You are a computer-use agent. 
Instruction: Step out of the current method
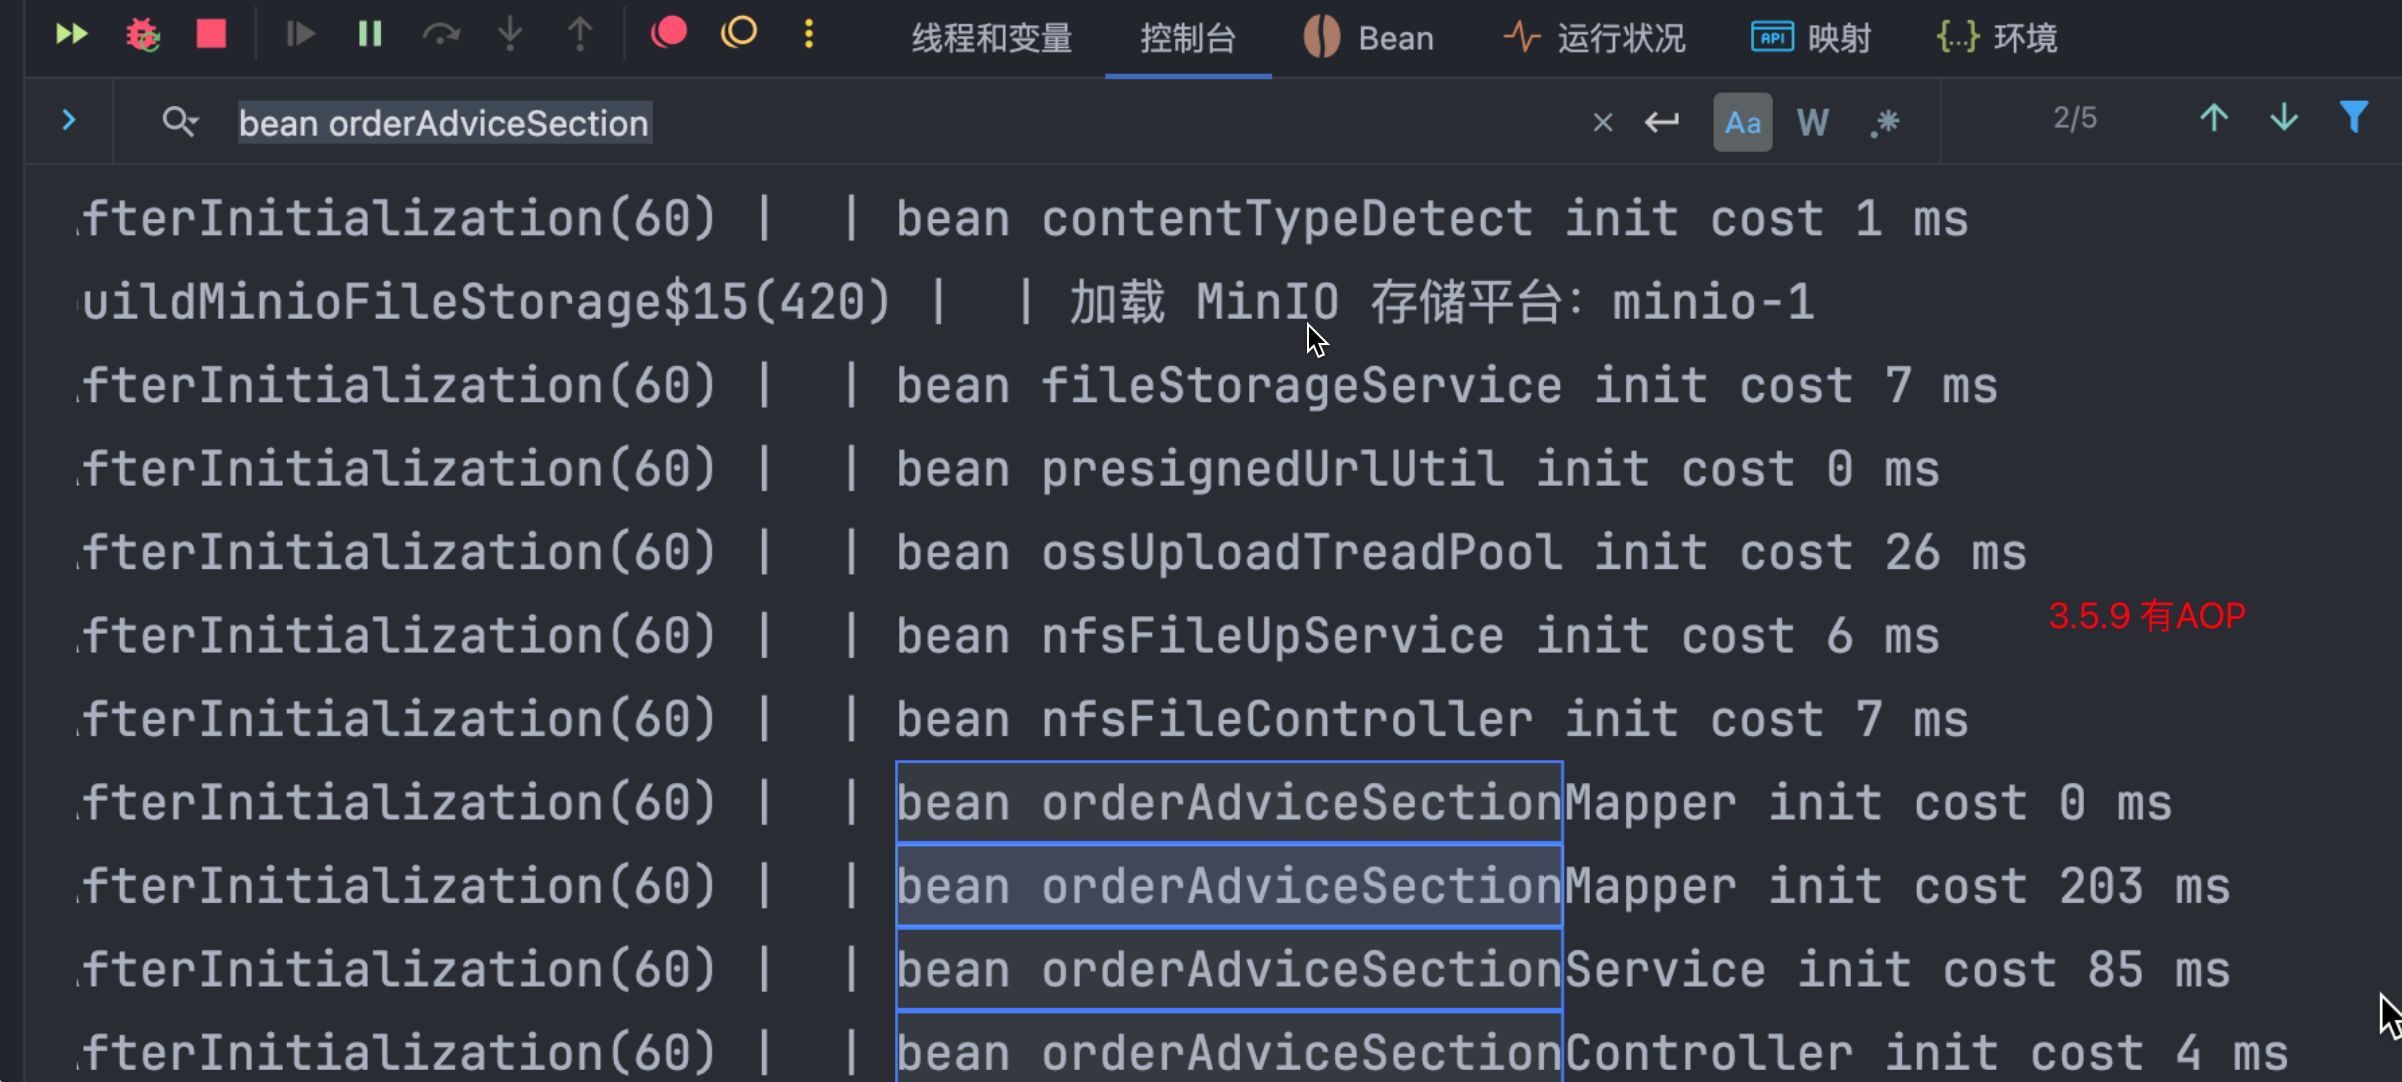pos(580,35)
